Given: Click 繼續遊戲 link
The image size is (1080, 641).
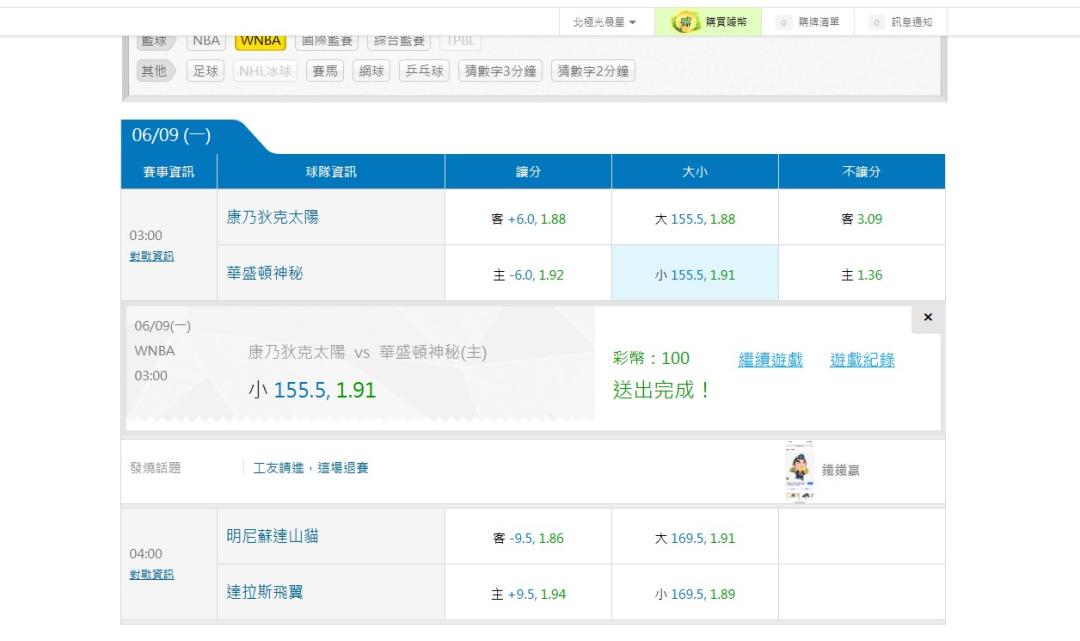Looking at the screenshot, I should 771,359.
